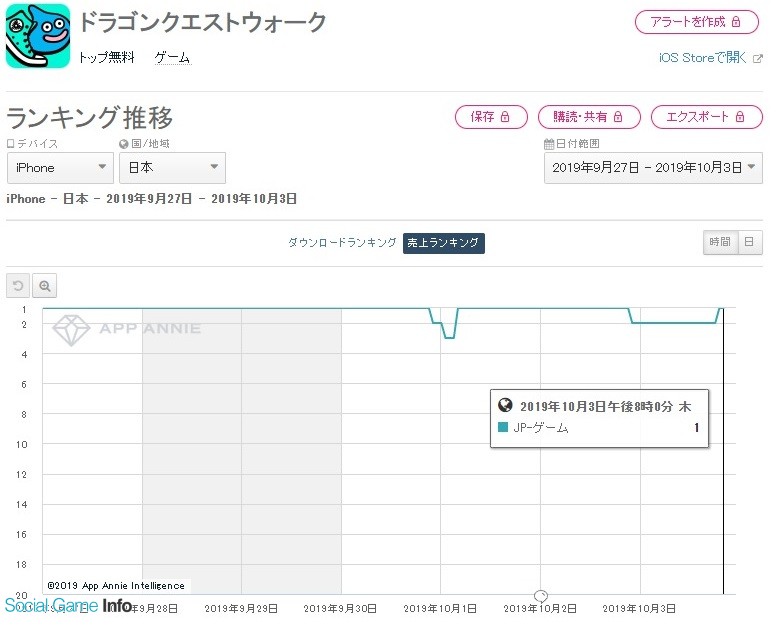Click the timeline handle on the chart's bottom axis
770x618 pixels.
[541, 596]
